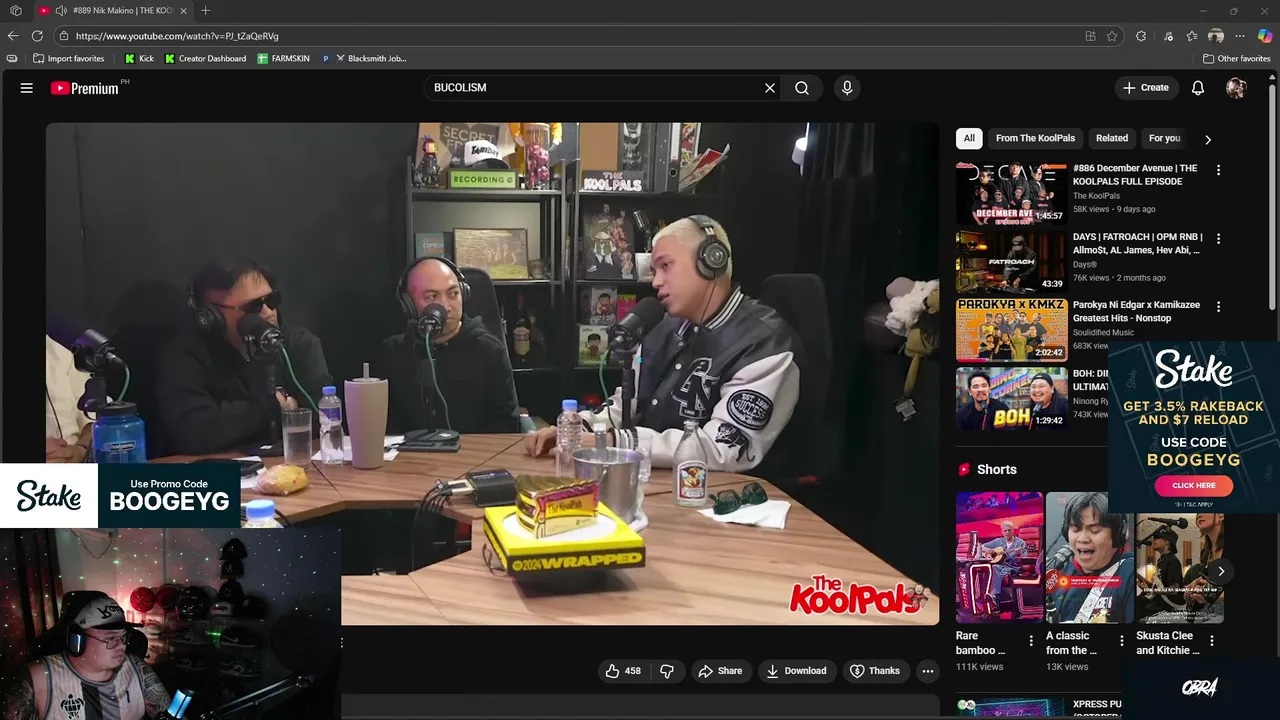Close the #889 Nik Makino tab

point(183,11)
